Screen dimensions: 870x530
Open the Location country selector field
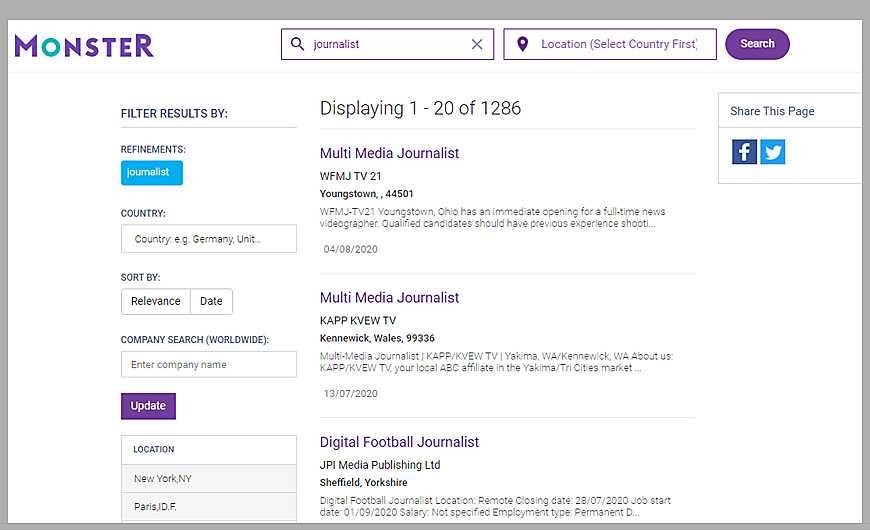pos(618,44)
